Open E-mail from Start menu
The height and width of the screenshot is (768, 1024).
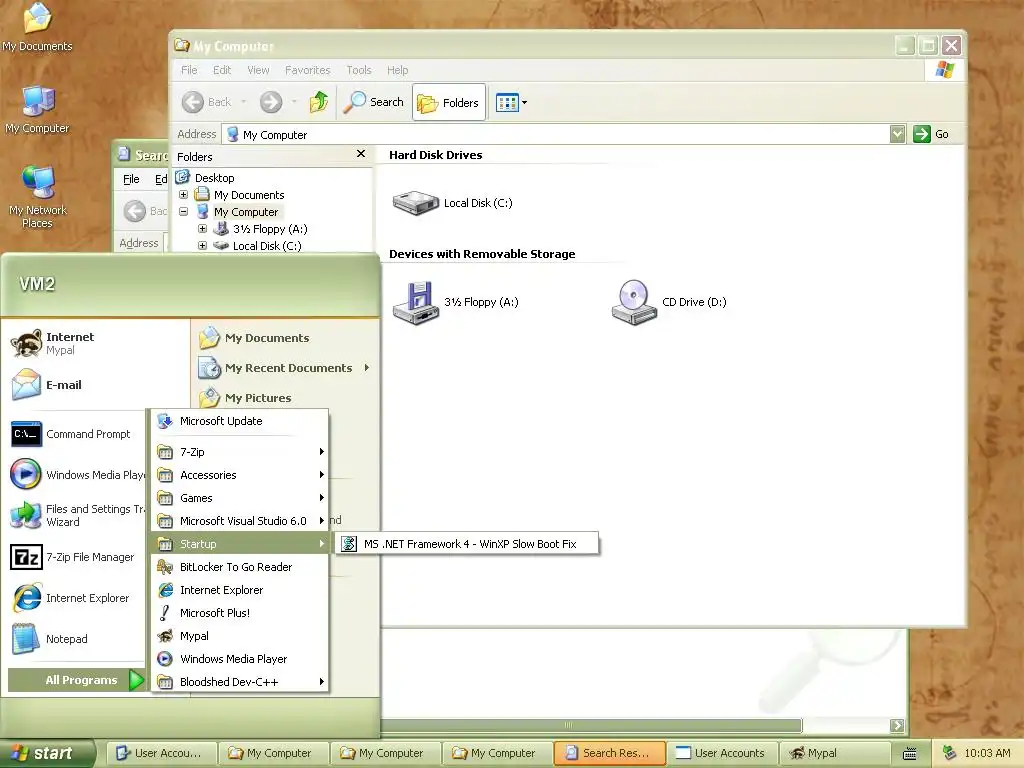[47, 385]
